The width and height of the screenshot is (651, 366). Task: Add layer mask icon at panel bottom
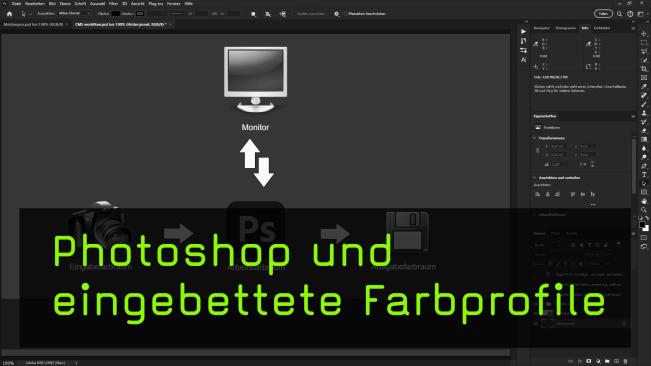point(589,361)
